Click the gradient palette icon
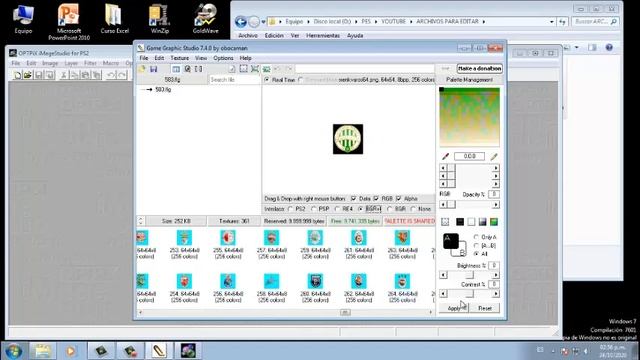Image resolution: width=640 pixels, height=360 pixels. pyautogui.click(x=482, y=222)
